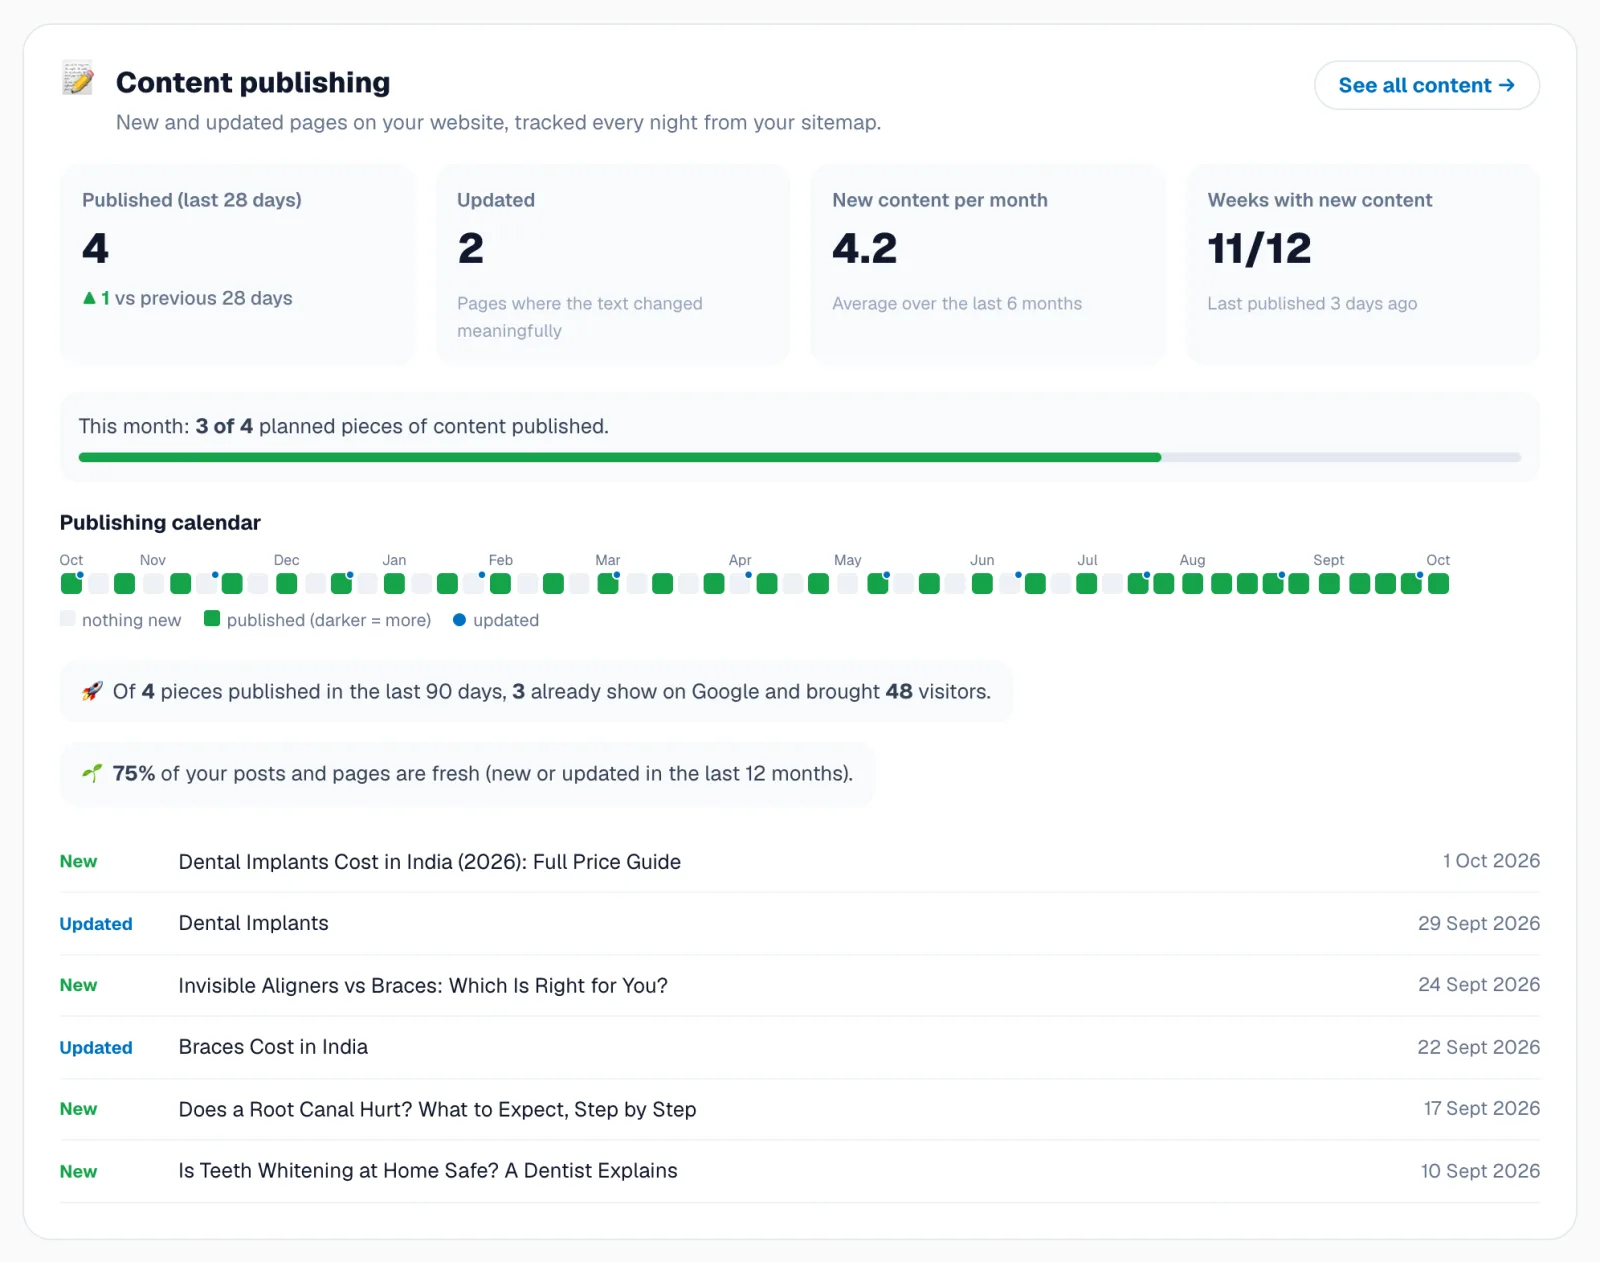Click the 'New content per month' card label
The width and height of the screenshot is (1600, 1262).
940,200
